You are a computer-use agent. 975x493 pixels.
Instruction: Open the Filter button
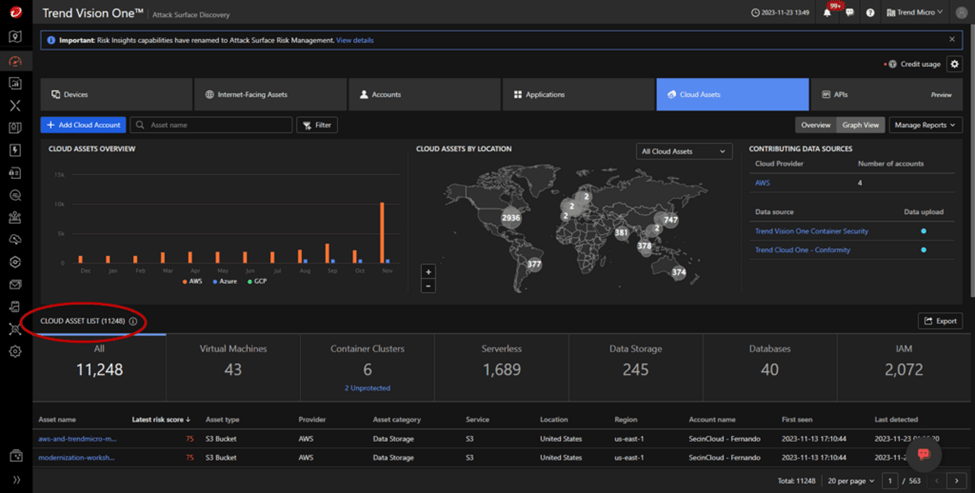coord(317,125)
